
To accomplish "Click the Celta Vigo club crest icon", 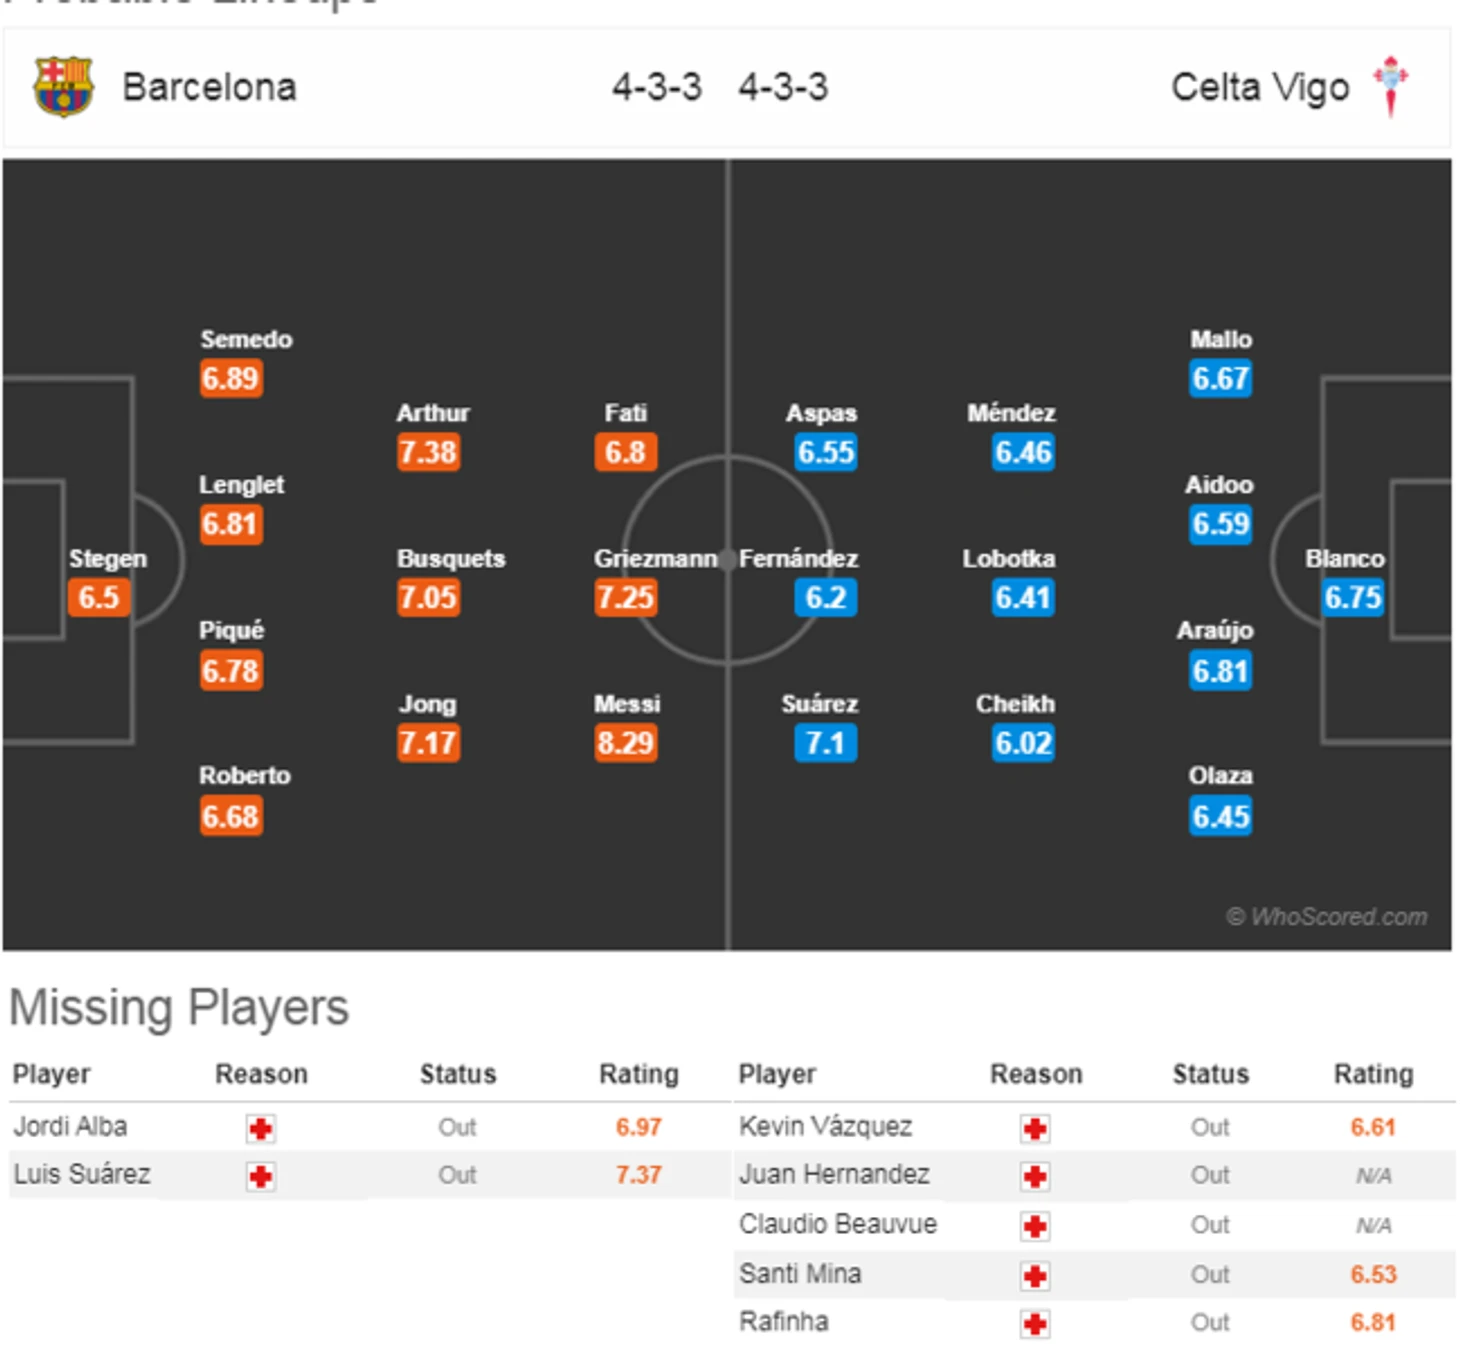I will click(1391, 86).
